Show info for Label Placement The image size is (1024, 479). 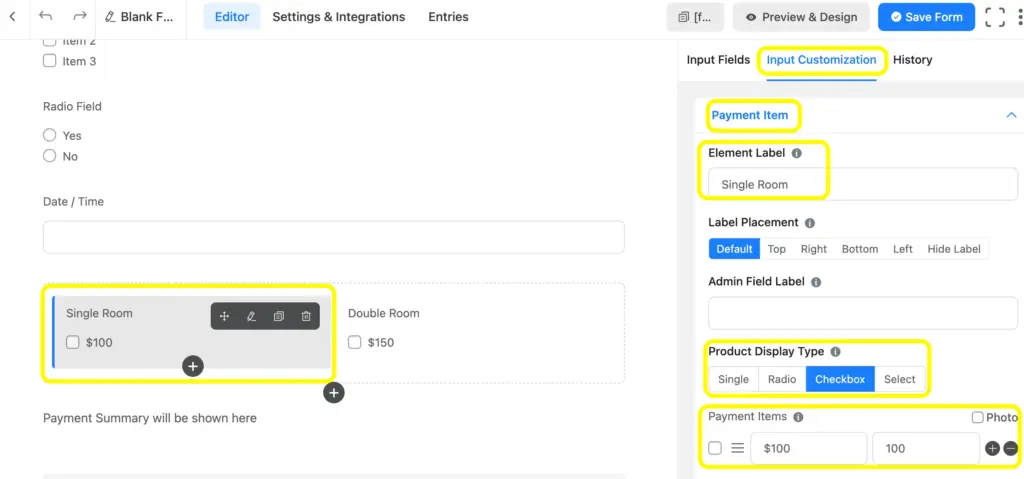click(810, 223)
